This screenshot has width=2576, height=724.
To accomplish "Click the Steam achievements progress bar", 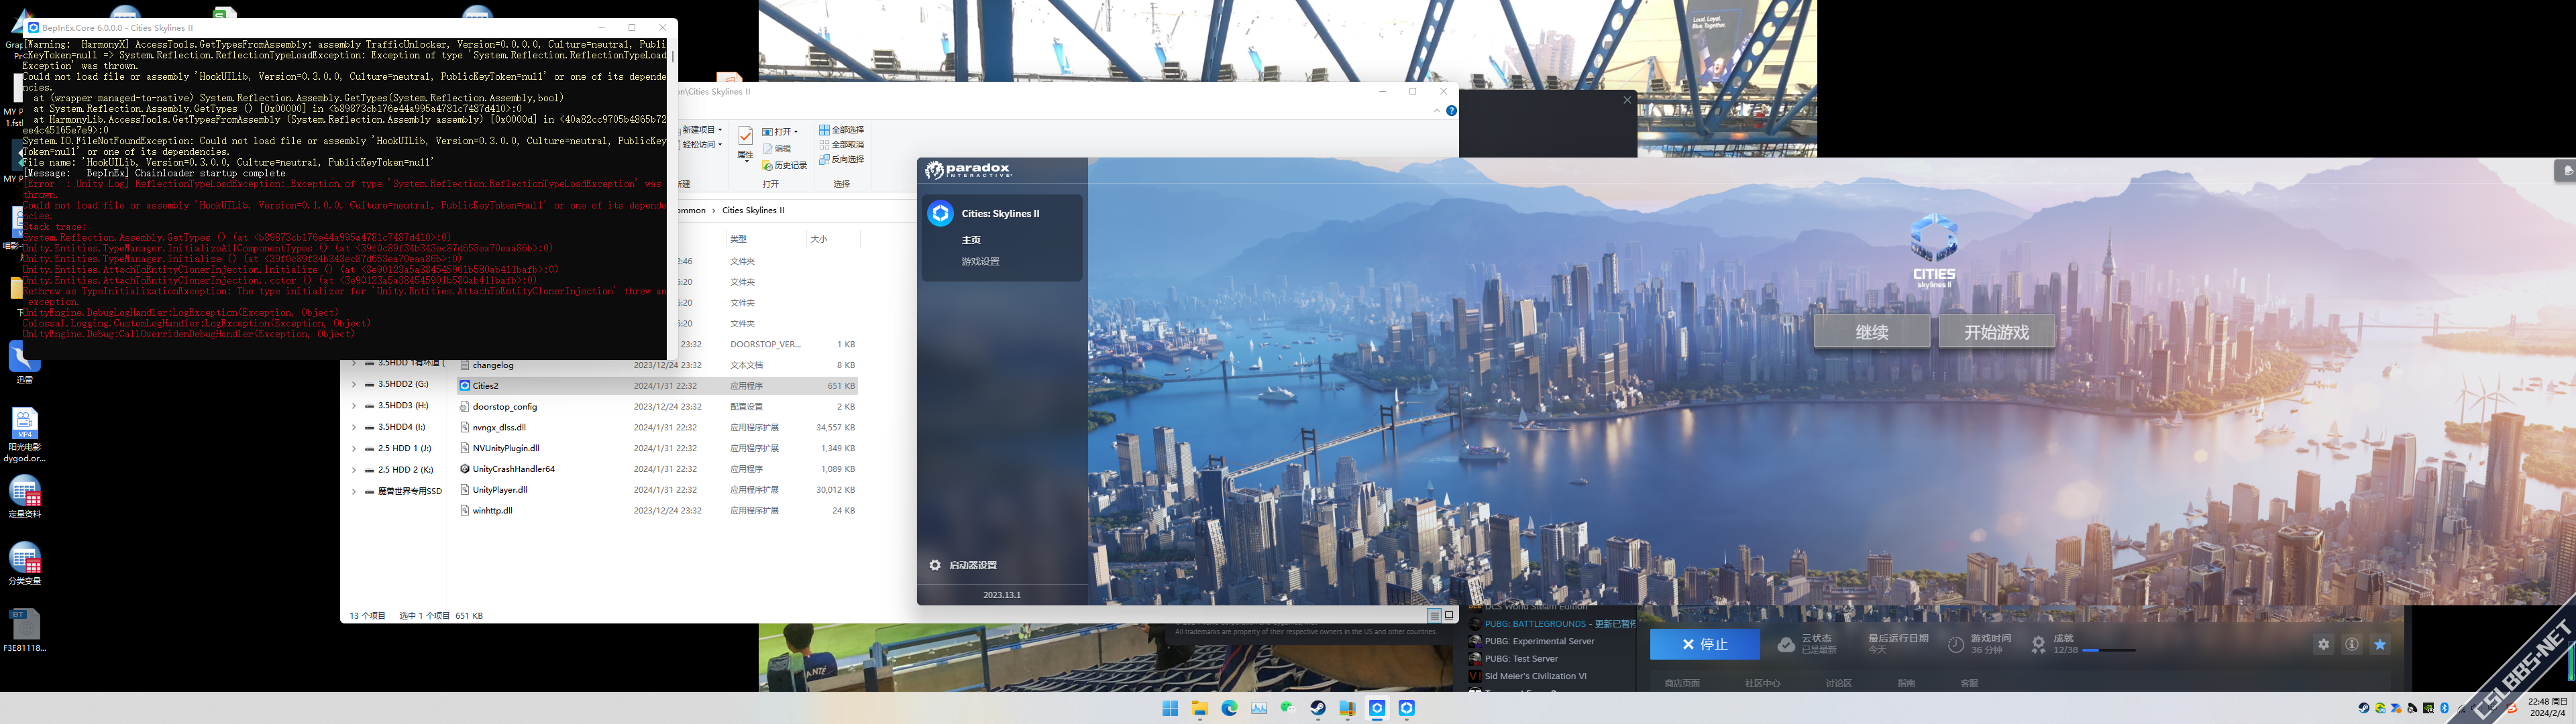I will (x=2109, y=651).
